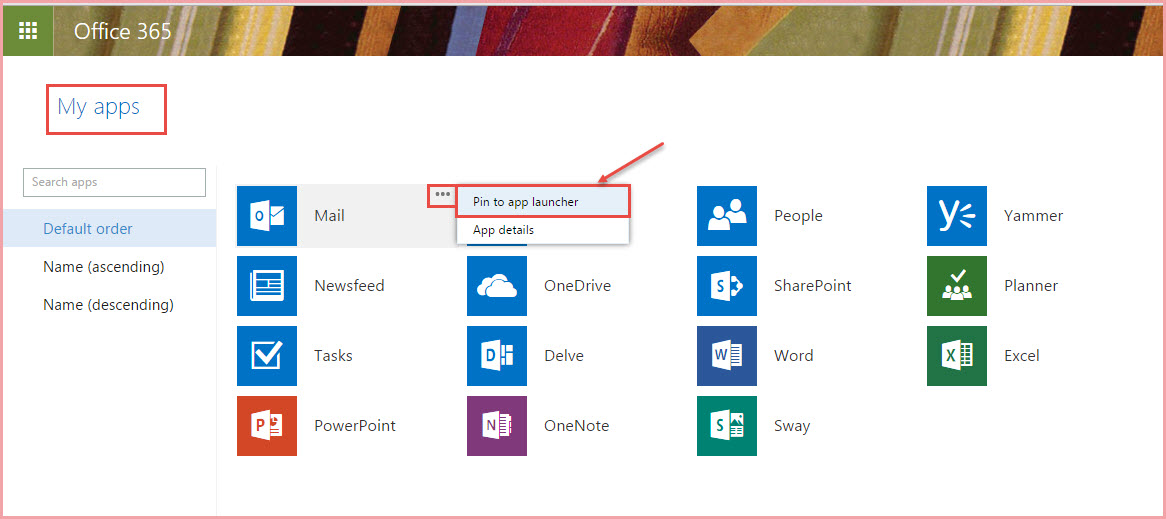Launch the Excel tile icon
The width and height of the screenshot is (1166, 519).
pyautogui.click(x=956, y=355)
